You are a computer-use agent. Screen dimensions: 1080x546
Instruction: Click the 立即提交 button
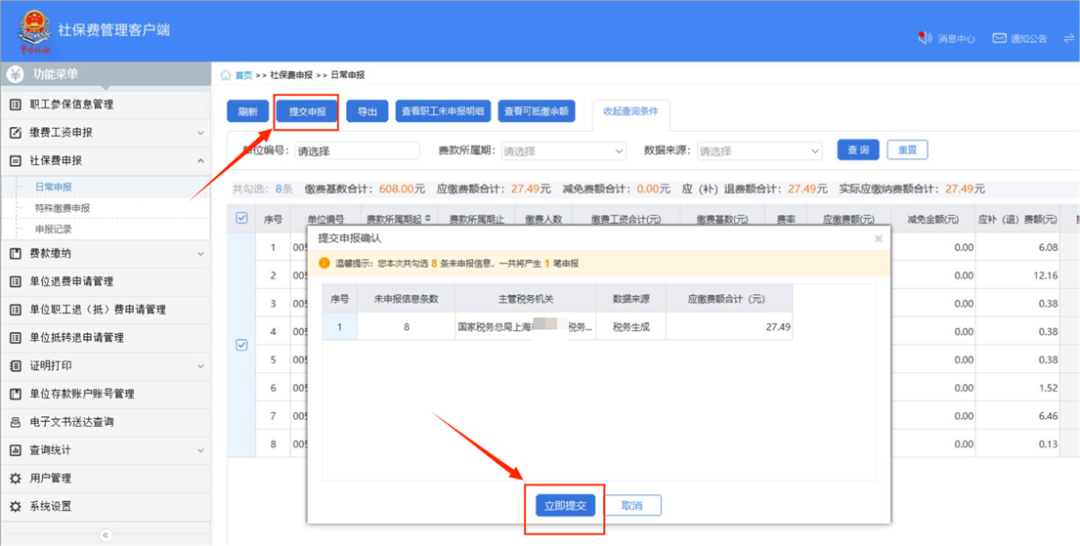pyautogui.click(x=565, y=506)
